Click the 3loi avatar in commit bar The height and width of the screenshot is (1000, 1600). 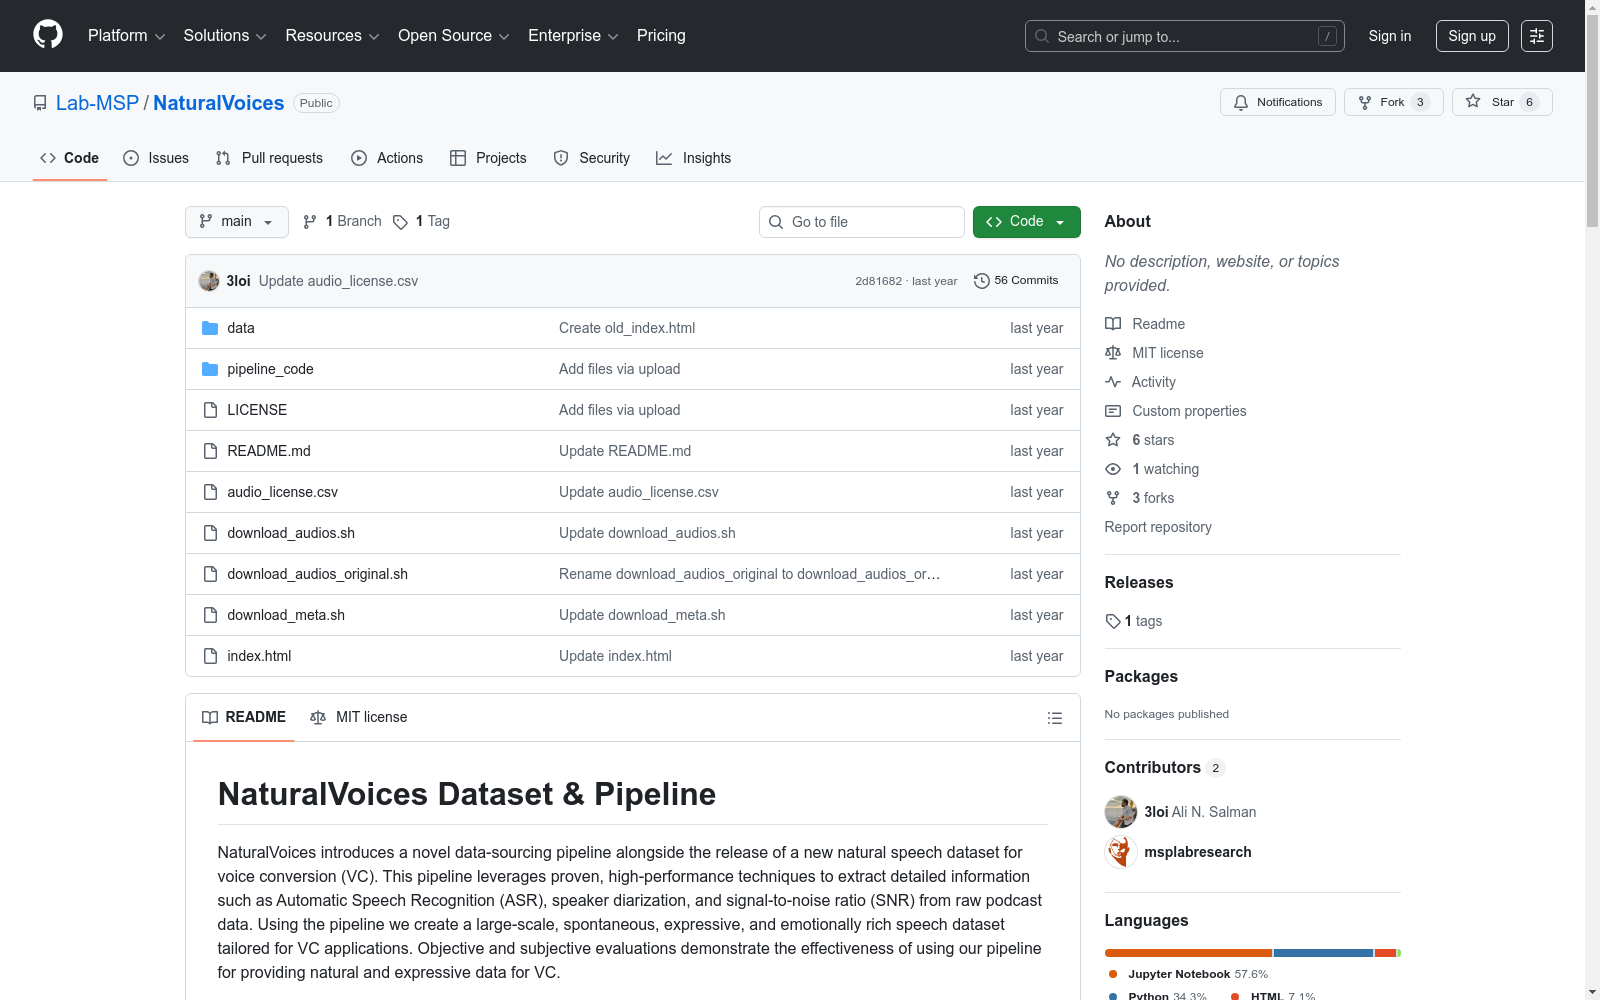coord(209,281)
